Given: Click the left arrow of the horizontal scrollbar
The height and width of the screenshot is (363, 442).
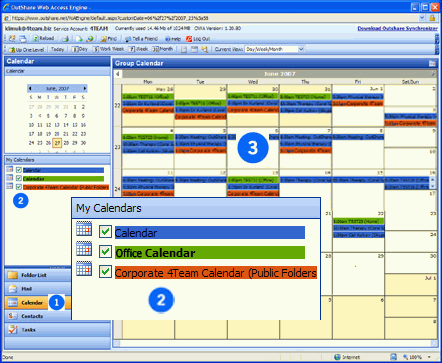Looking at the screenshot, I should point(117,343).
